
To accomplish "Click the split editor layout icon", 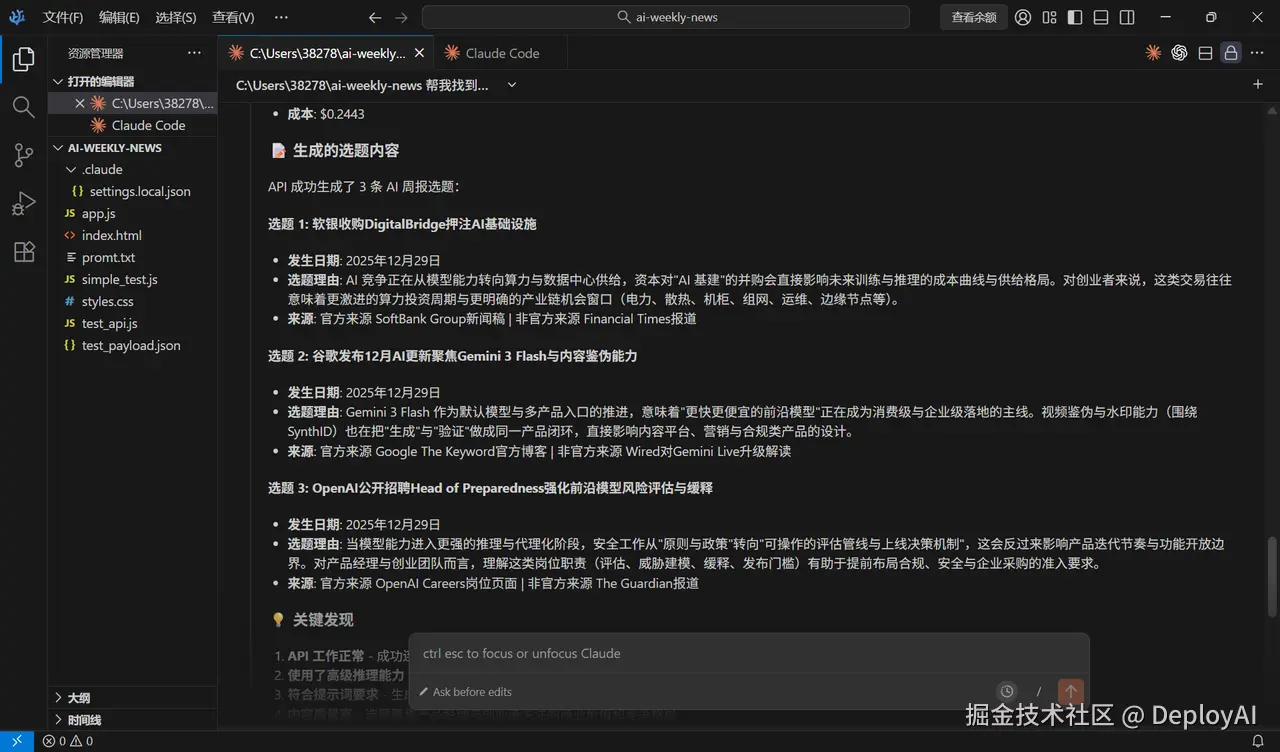I will tap(1205, 53).
